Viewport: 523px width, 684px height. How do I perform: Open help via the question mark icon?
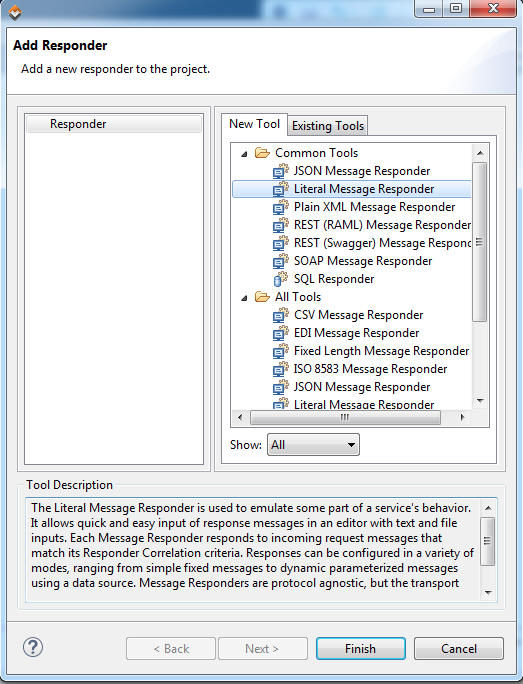33,647
